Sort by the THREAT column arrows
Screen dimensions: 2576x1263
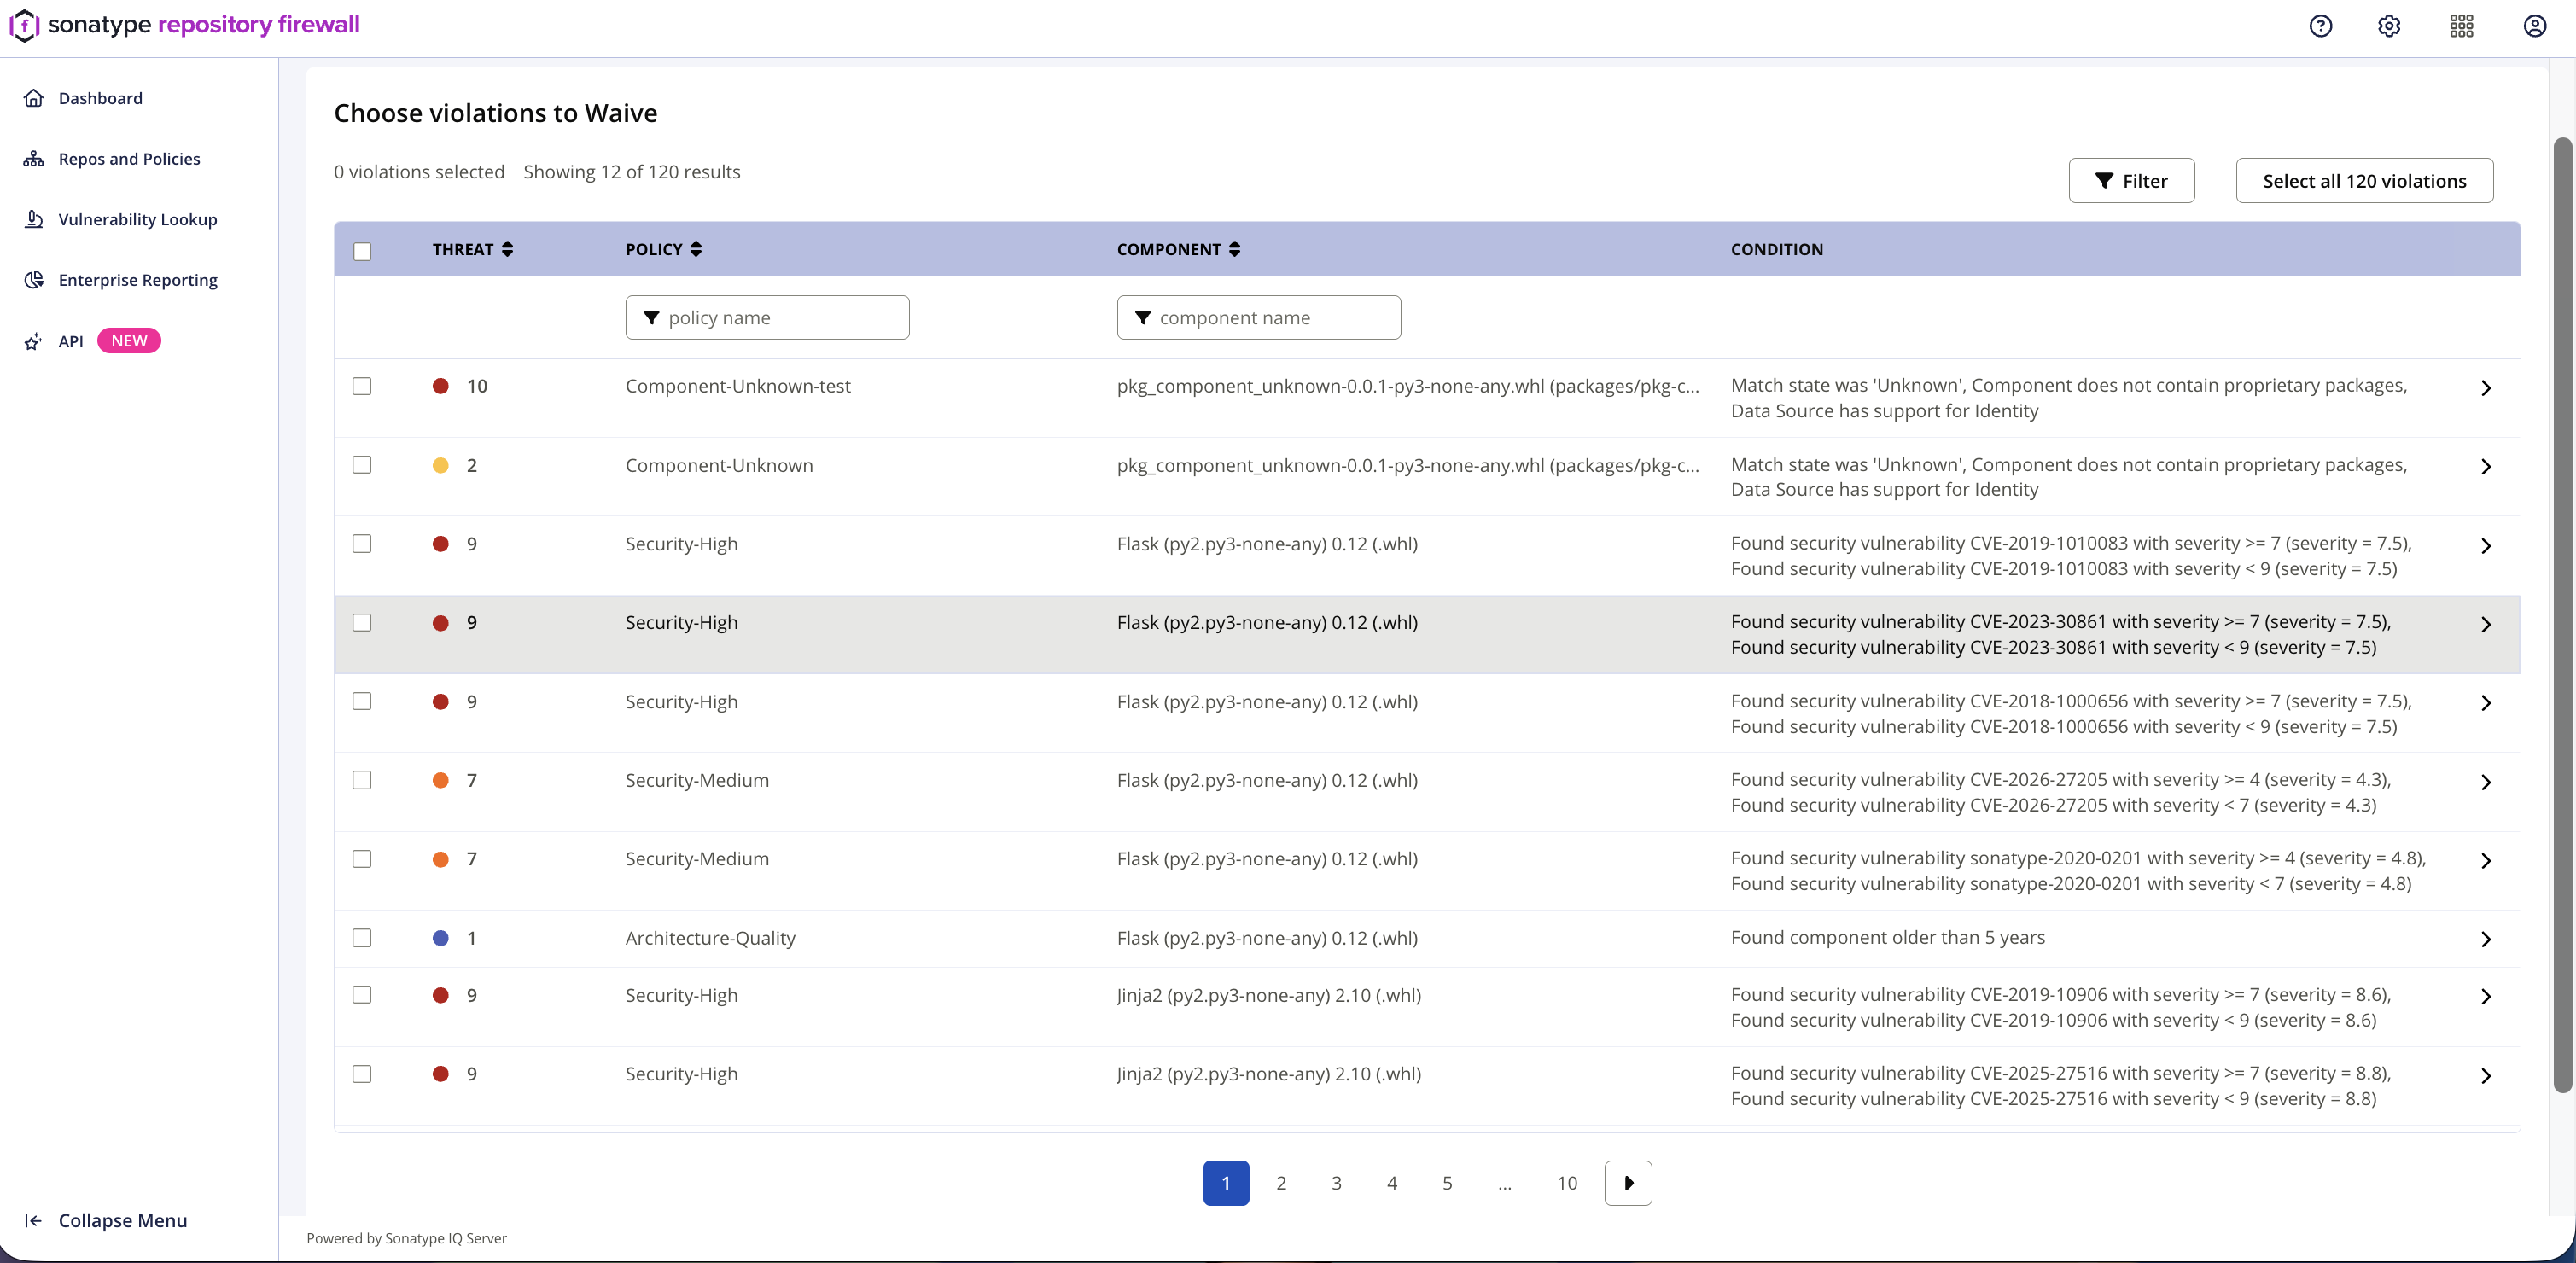pos(507,249)
